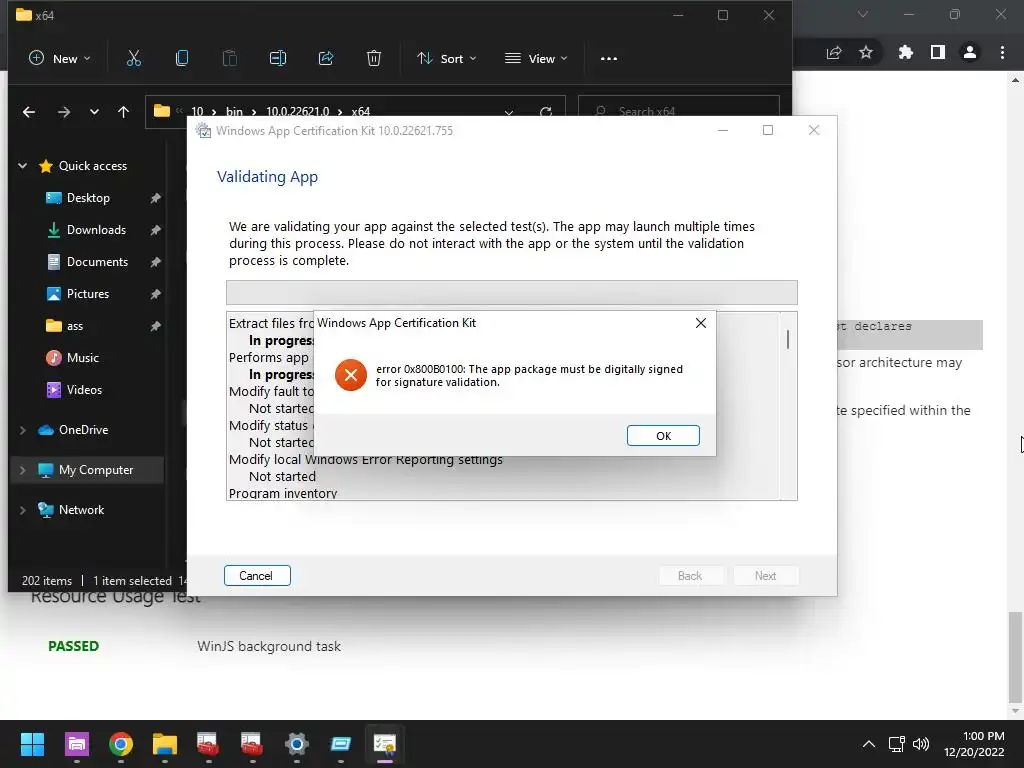Click the Search x64 field
The width and height of the screenshot is (1024, 768).
point(679,112)
